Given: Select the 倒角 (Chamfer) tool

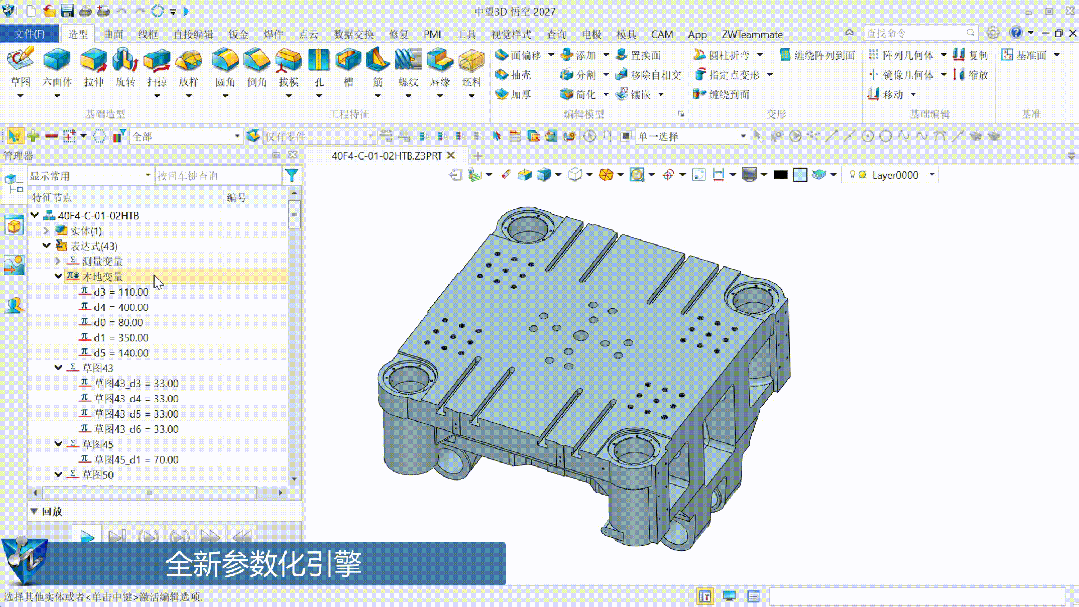Looking at the screenshot, I should [257, 67].
